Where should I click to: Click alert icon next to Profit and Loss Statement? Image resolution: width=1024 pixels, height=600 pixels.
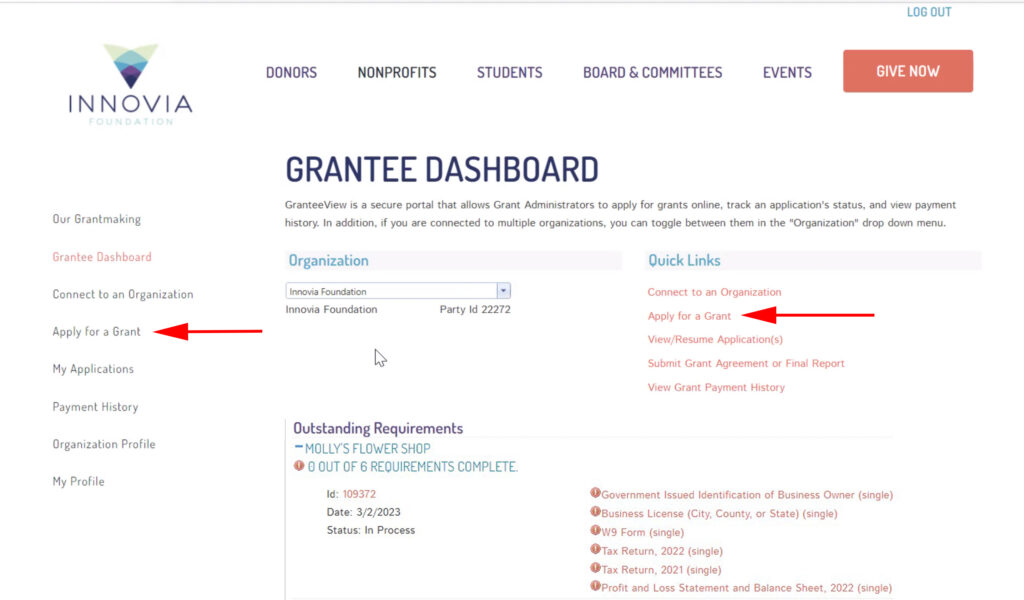tap(595, 586)
